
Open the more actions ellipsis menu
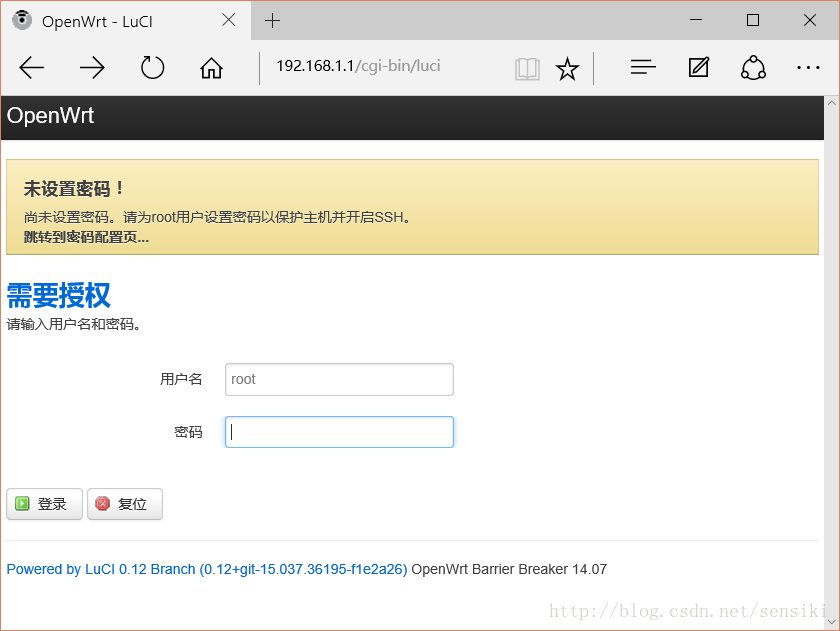pyautogui.click(x=808, y=67)
